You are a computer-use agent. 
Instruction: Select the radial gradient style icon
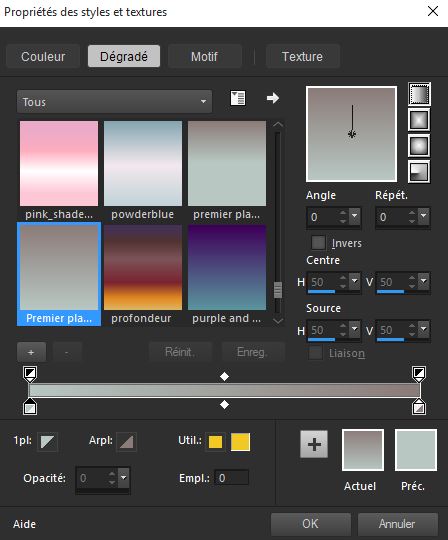pyautogui.click(x=419, y=172)
